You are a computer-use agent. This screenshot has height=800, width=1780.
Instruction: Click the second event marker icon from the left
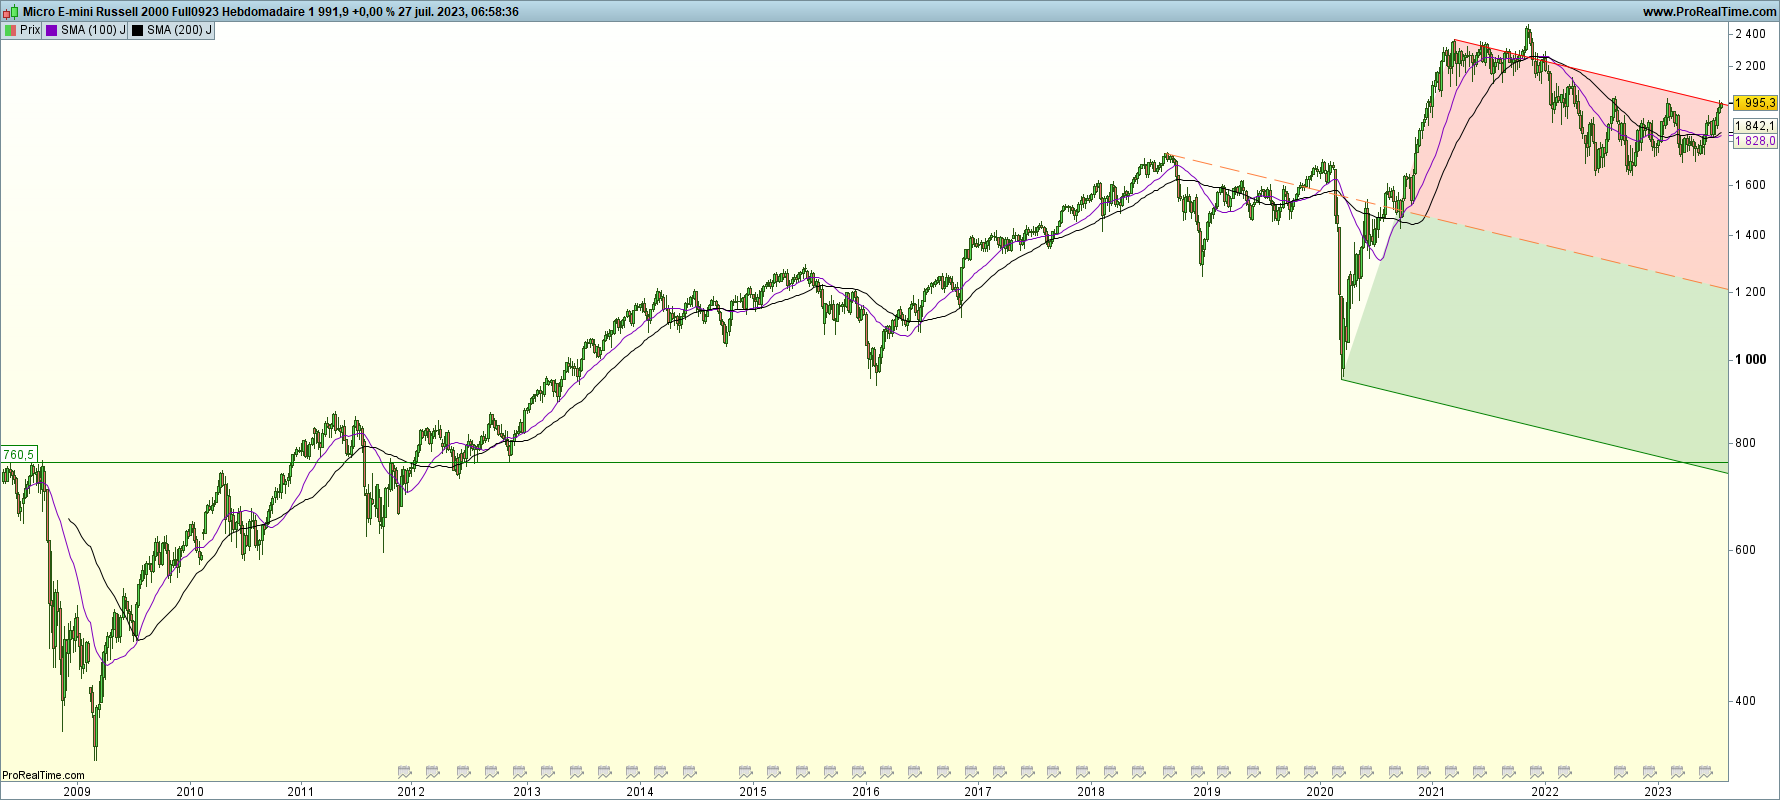pyautogui.click(x=432, y=772)
